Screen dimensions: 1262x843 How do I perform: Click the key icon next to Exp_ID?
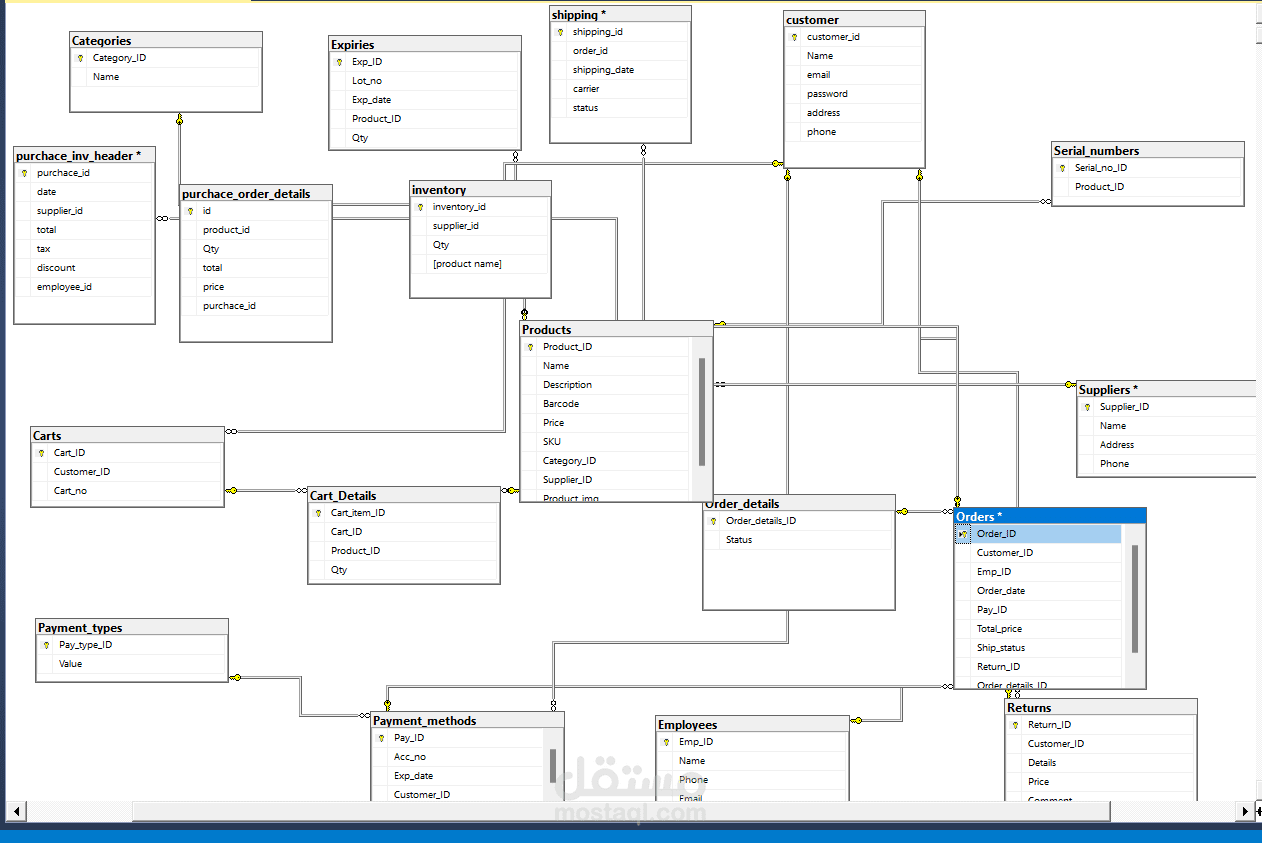[x=340, y=62]
